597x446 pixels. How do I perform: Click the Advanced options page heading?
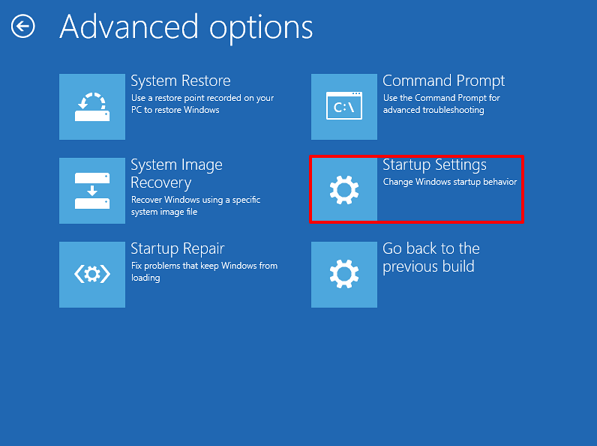[186, 27]
